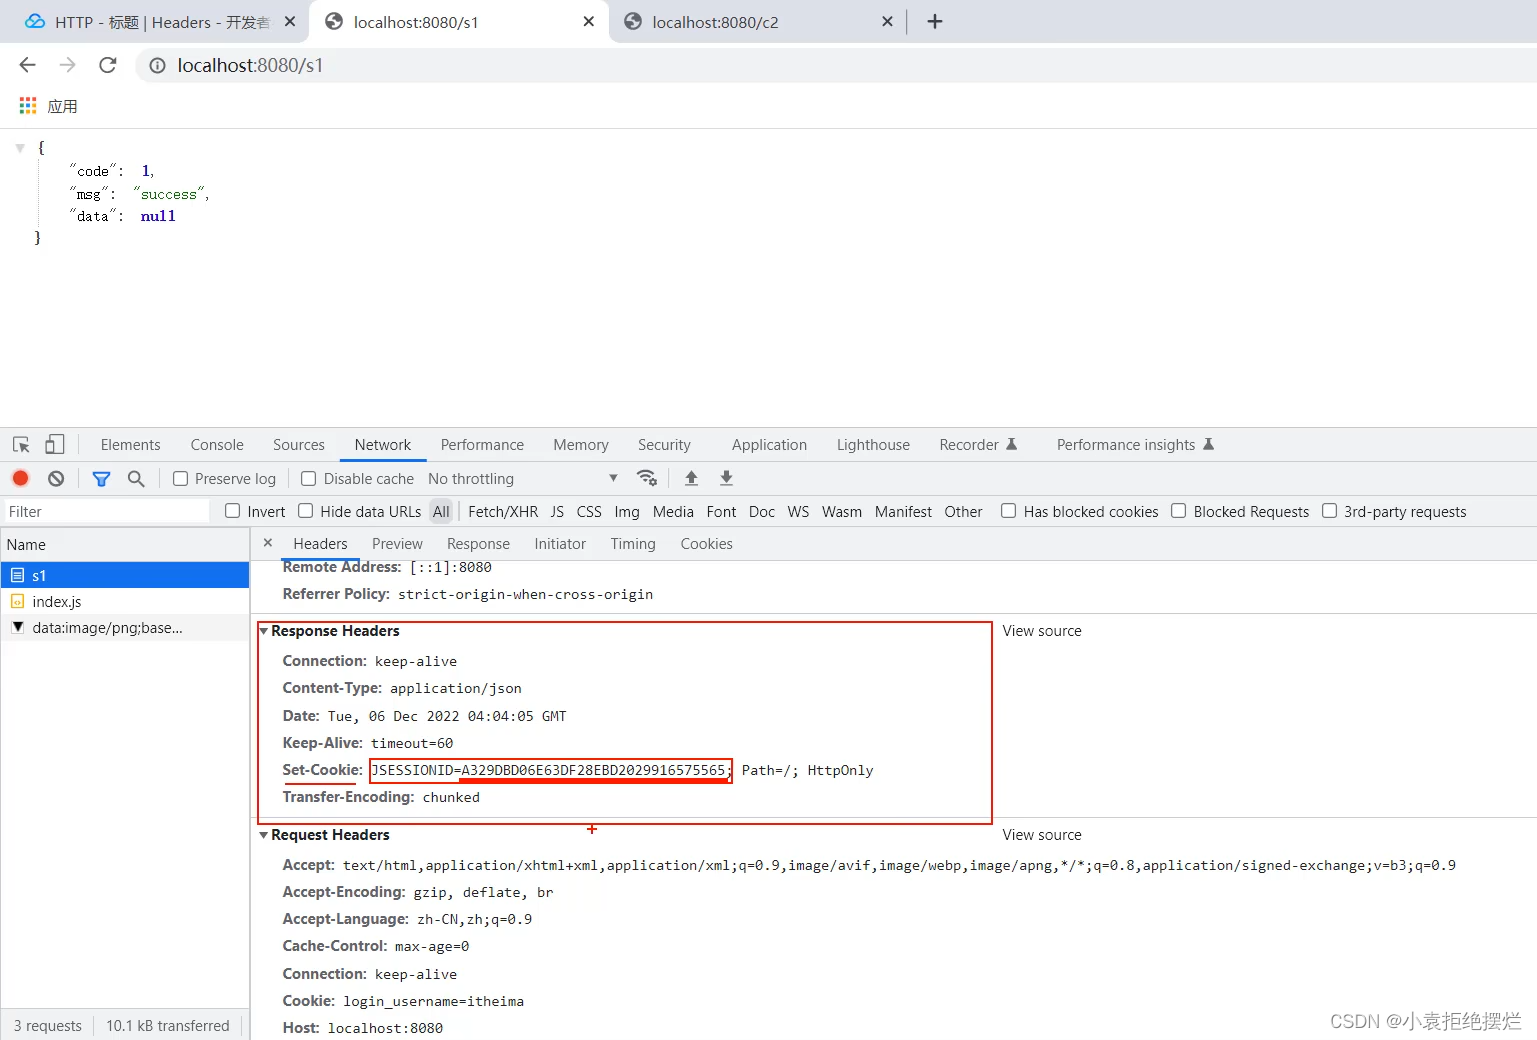
Task: Import a HAR file
Action: pos(691,478)
